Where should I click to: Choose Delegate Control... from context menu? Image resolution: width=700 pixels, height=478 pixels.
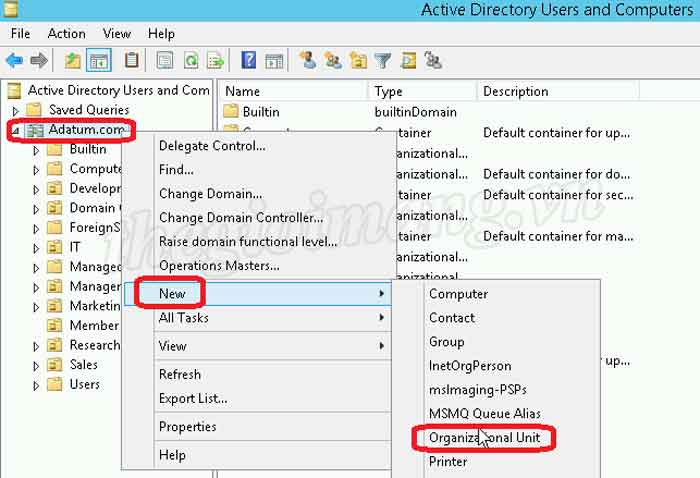tap(212, 146)
